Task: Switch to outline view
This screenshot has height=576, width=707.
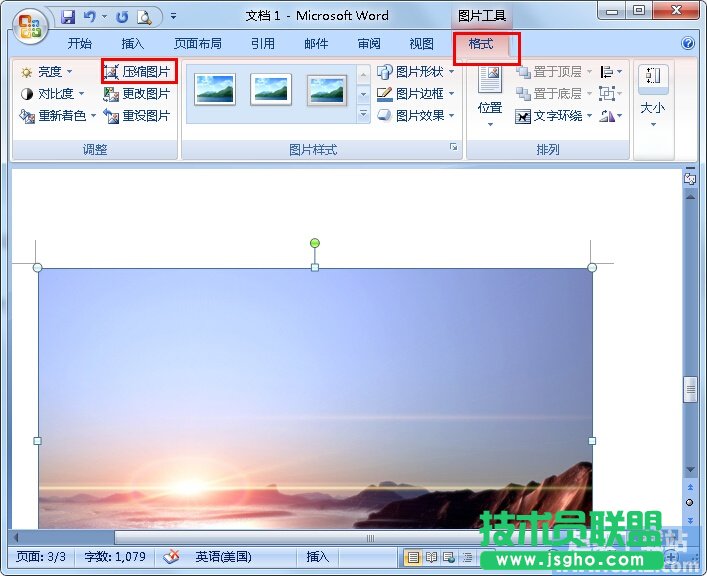Action: pos(468,558)
